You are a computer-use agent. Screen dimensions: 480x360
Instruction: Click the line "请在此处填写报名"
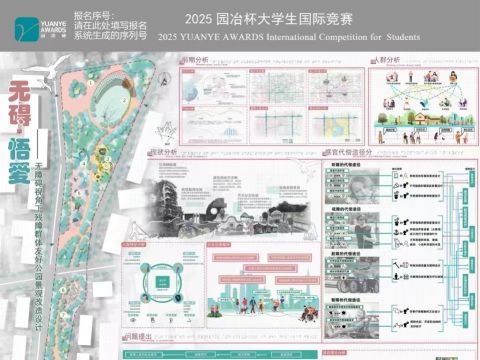tap(110, 25)
